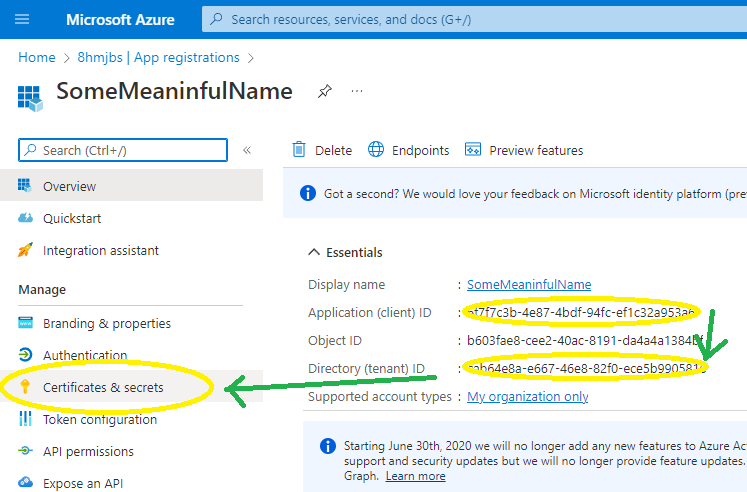Viewport: 747px width, 492px height.
Task: Click the SomeMeaninfulName page title
Action: click(174, 91)
